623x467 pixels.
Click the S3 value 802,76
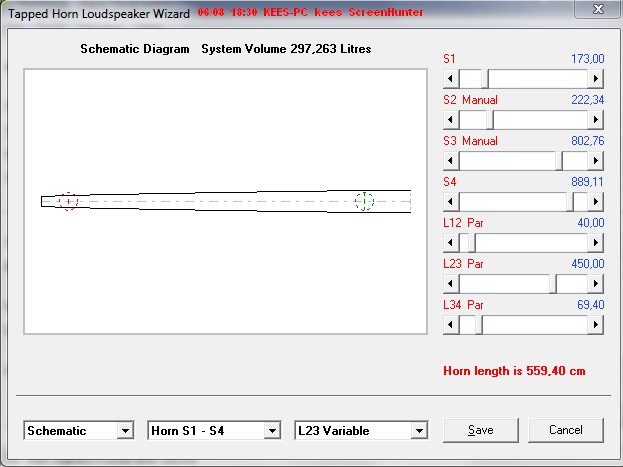click(588, 141)
